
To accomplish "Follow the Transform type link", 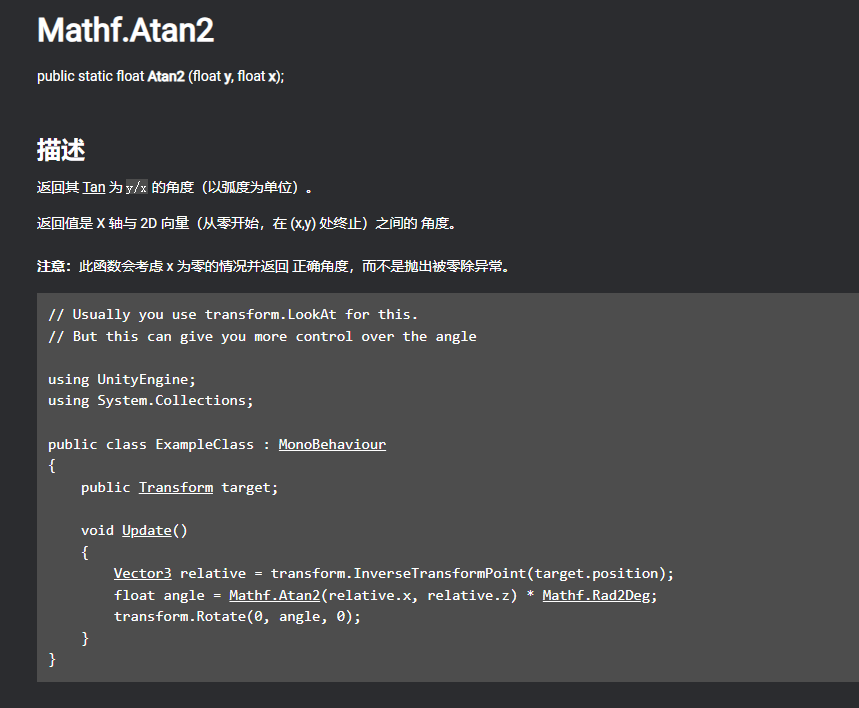I will (x=176, y=487).
